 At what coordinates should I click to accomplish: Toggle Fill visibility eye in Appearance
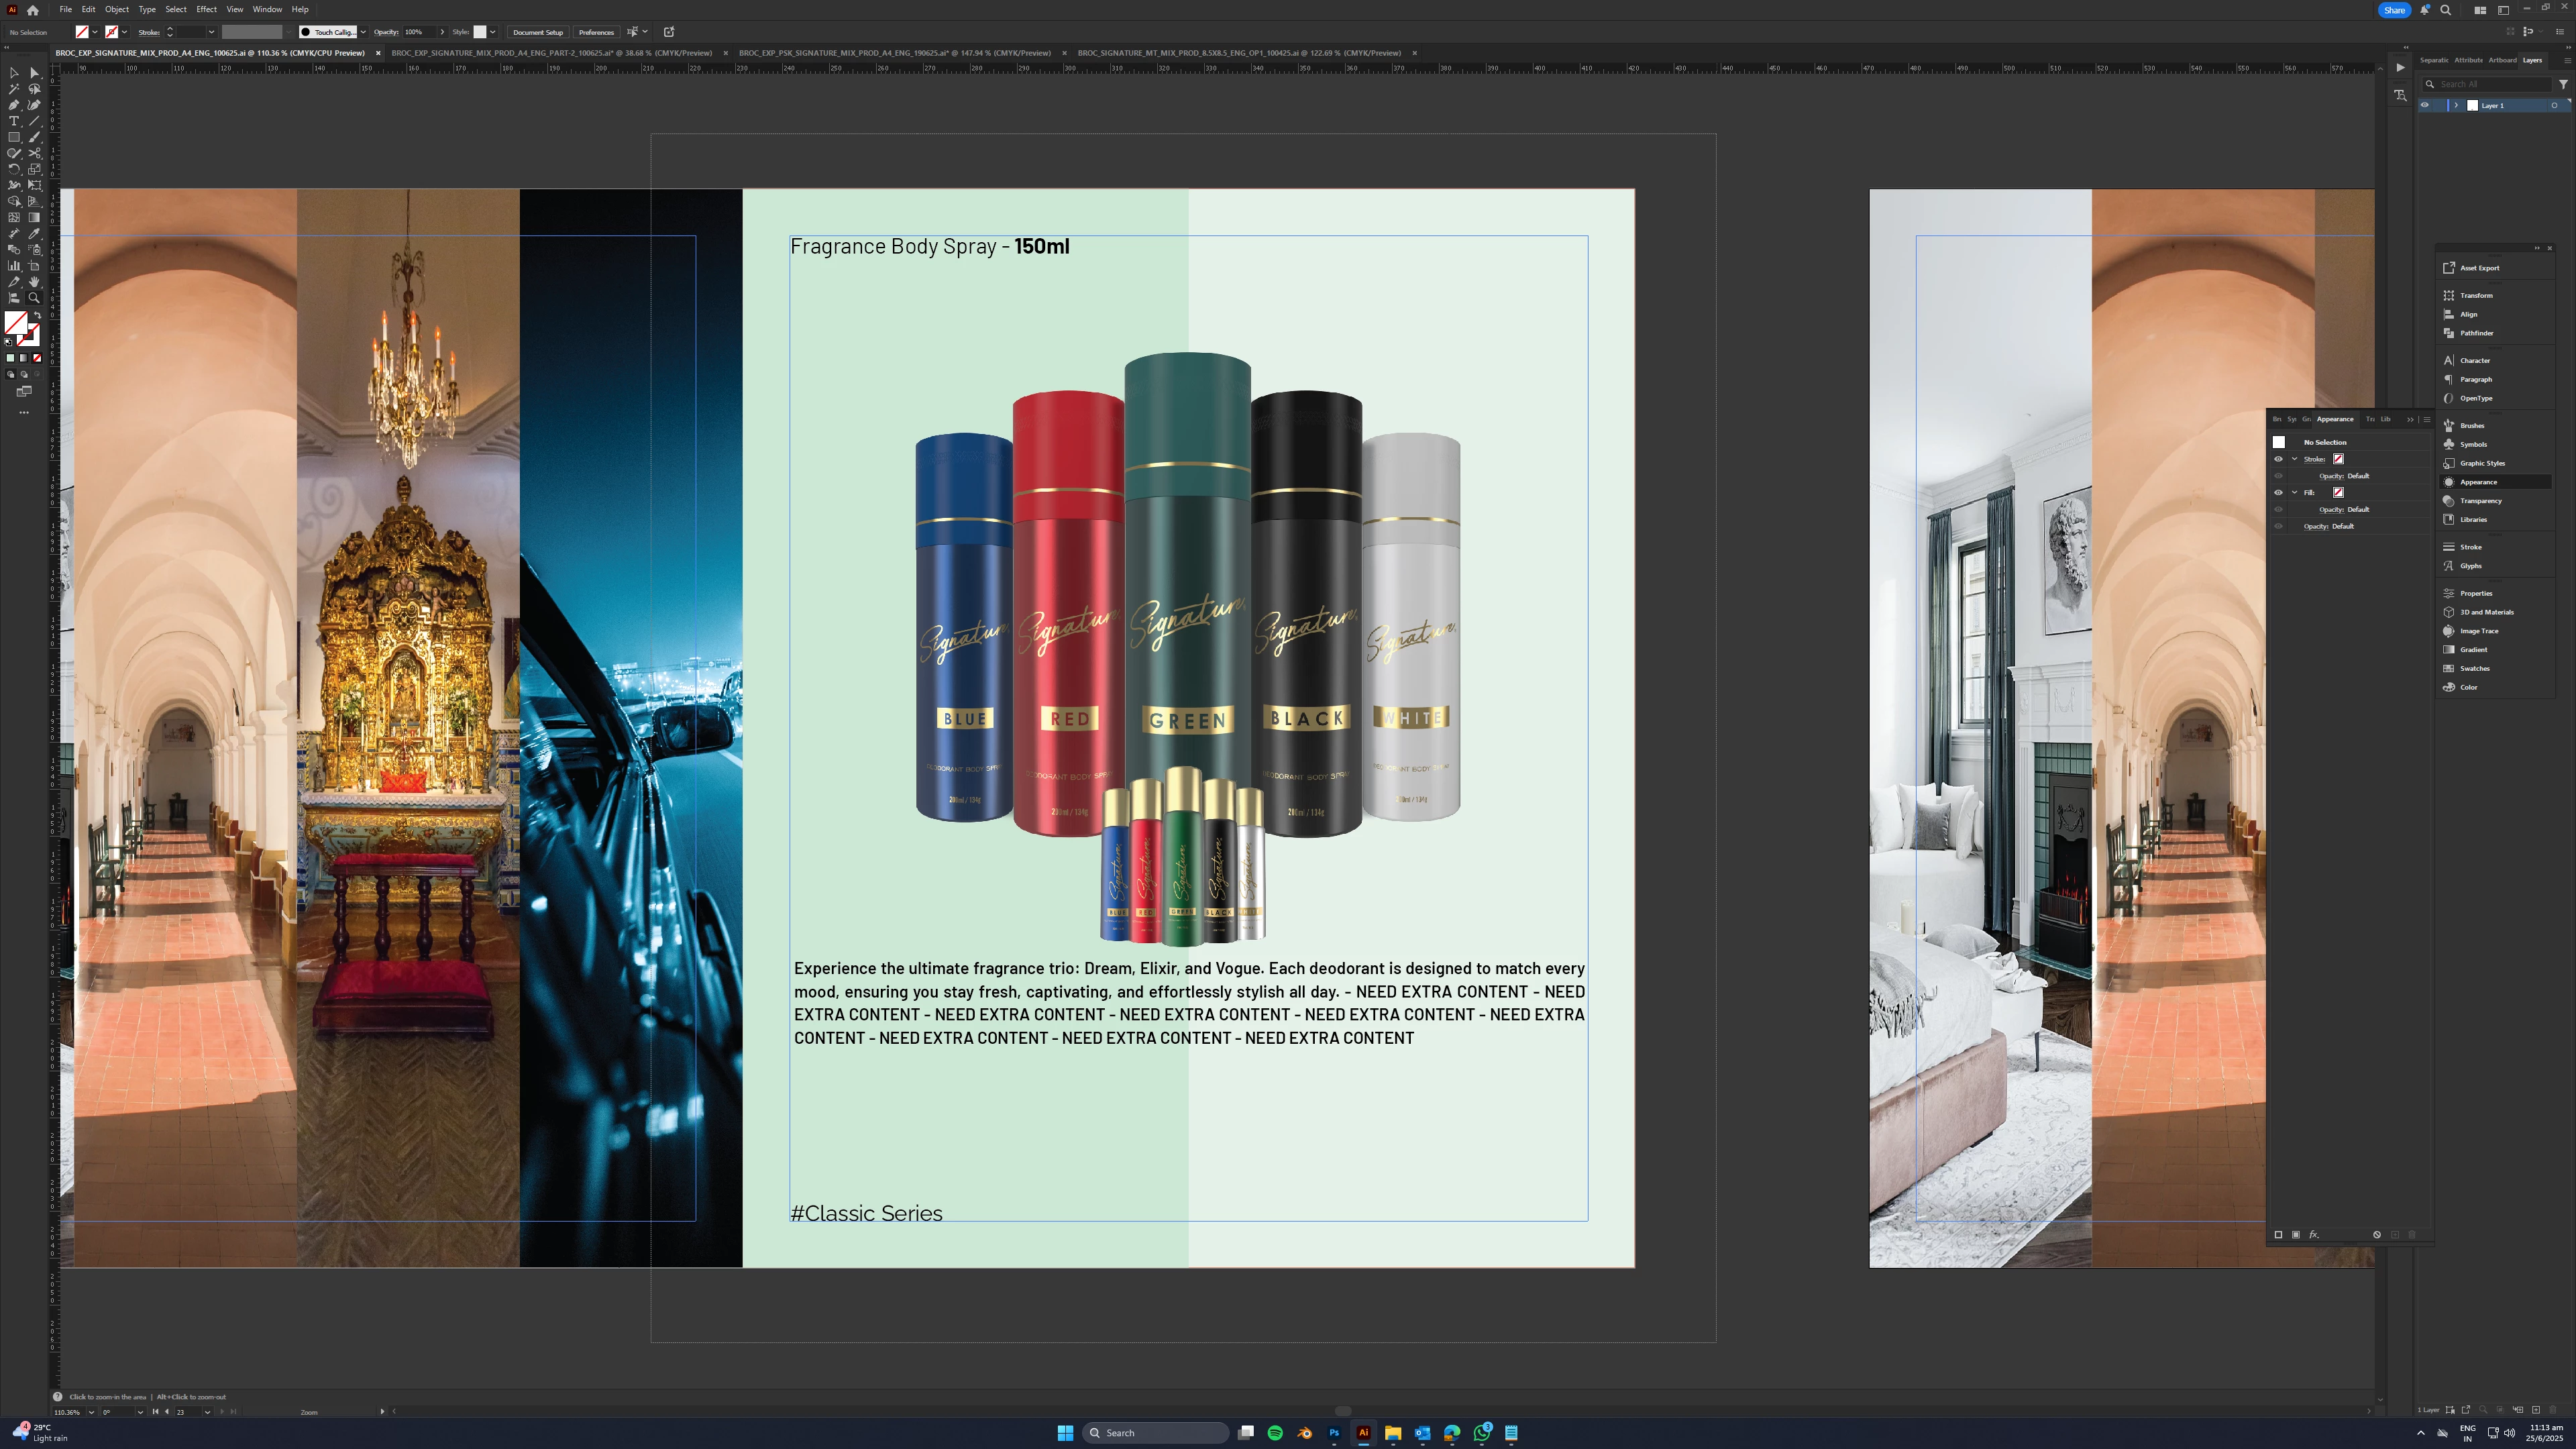pos(2279,492)
